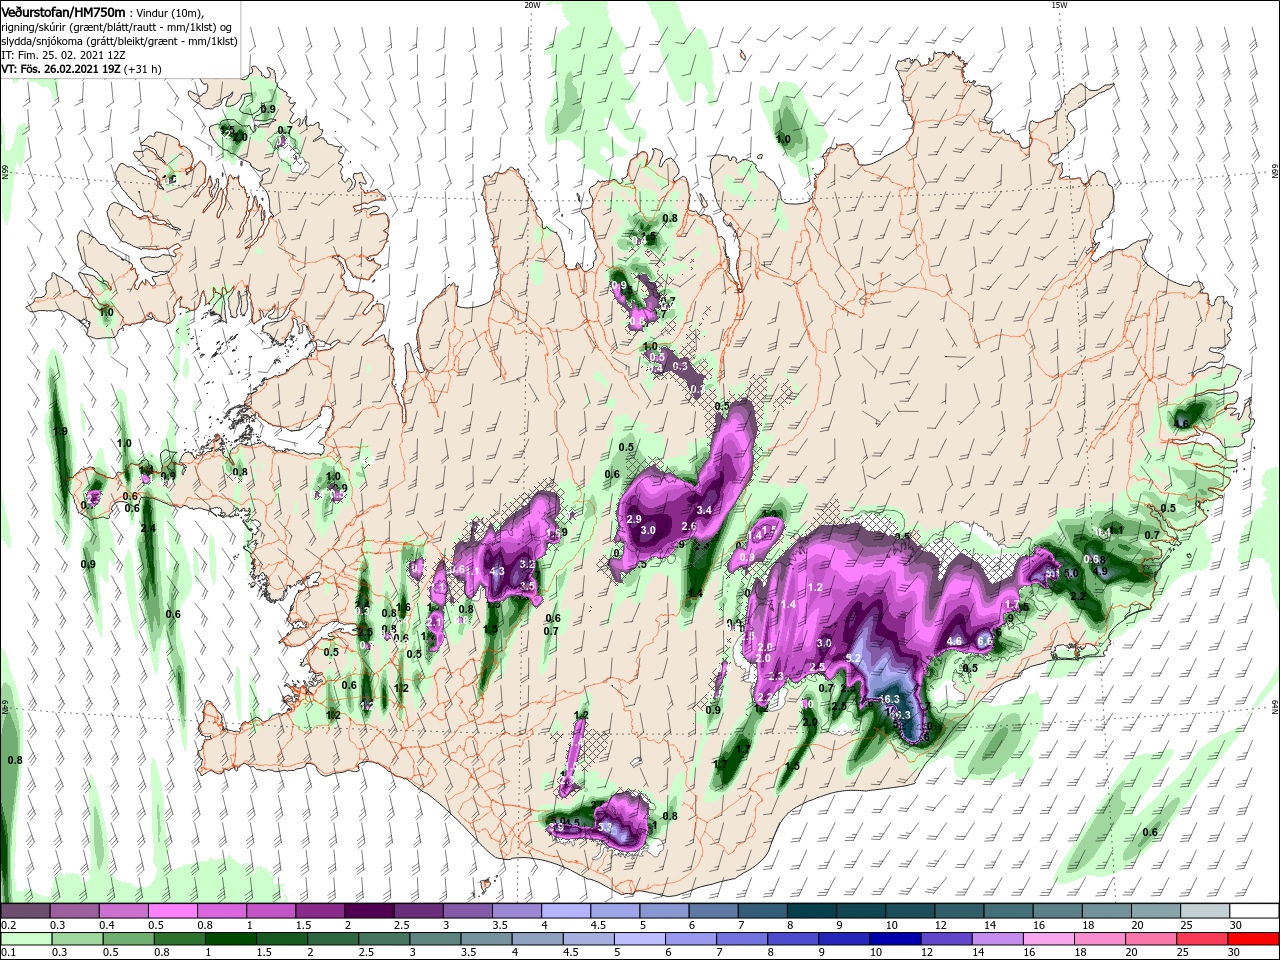Select the bright pink swatch at 0.5 on the upper scale
Viewport: 1280px width, 960px height.
[x=172, y=911]
